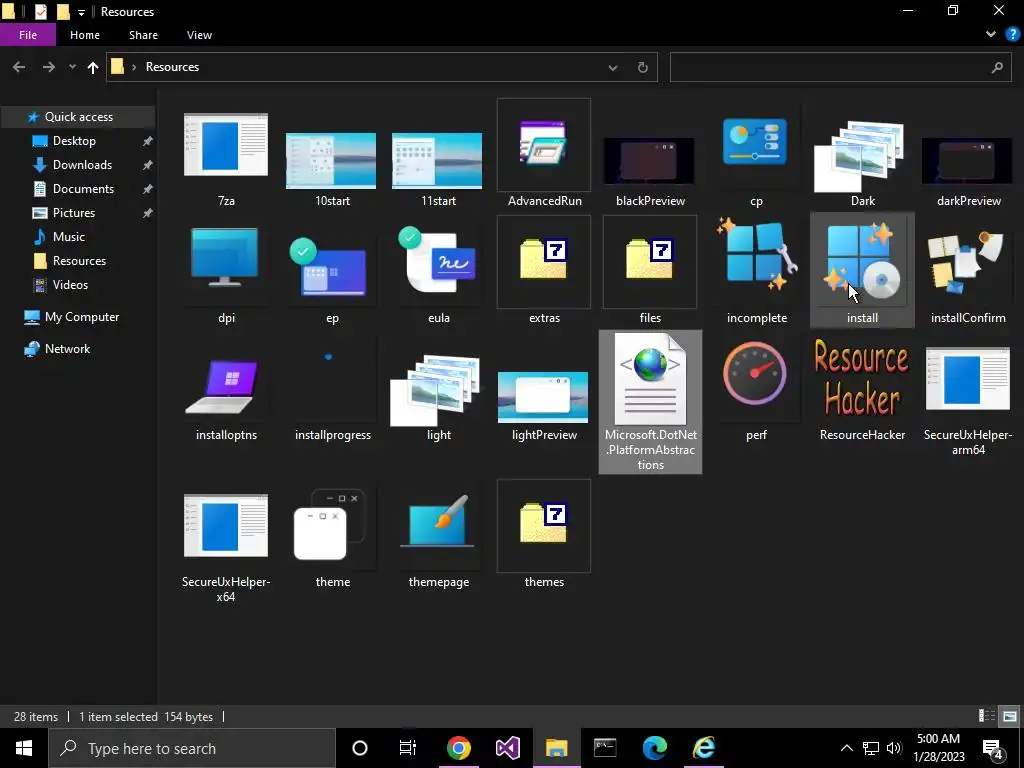Open Resources in navigation pane
Image resolution: width=1024 pixels, height=768 pixels.
[79, 261]
